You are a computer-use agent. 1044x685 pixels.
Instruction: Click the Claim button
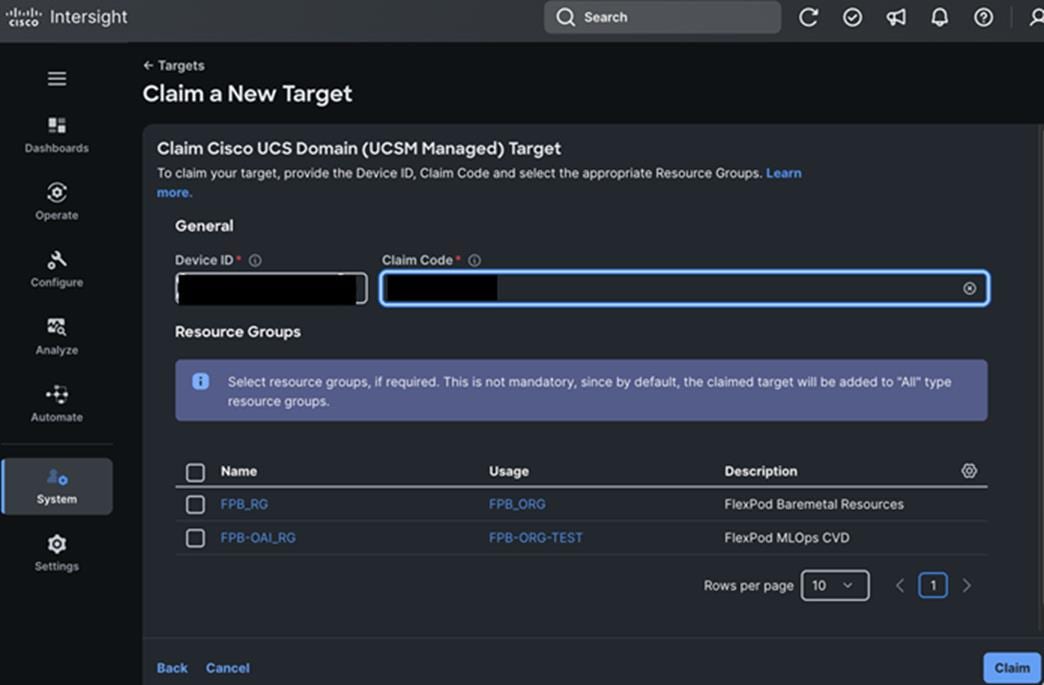[x=1012, y=668]
